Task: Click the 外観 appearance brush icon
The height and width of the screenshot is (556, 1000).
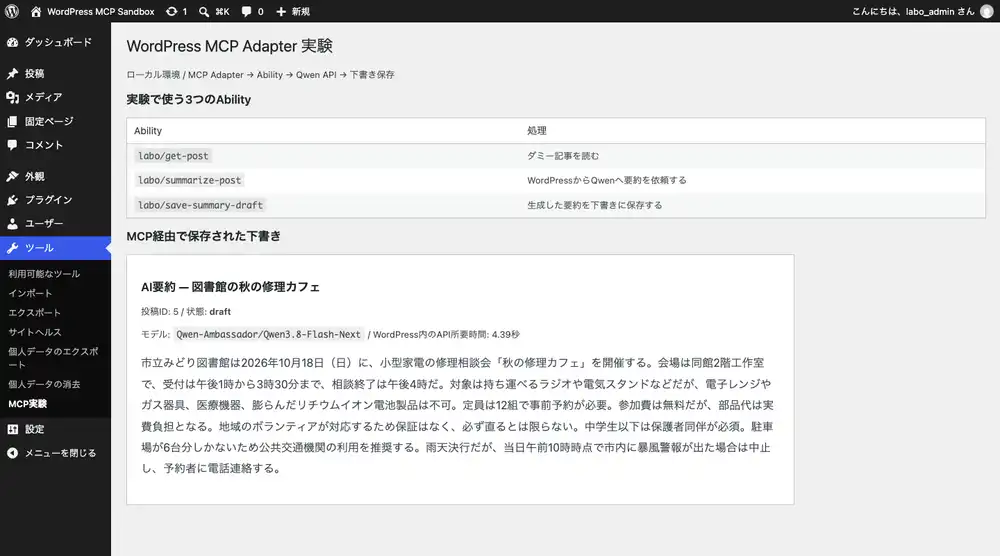Action: point(12,176)
